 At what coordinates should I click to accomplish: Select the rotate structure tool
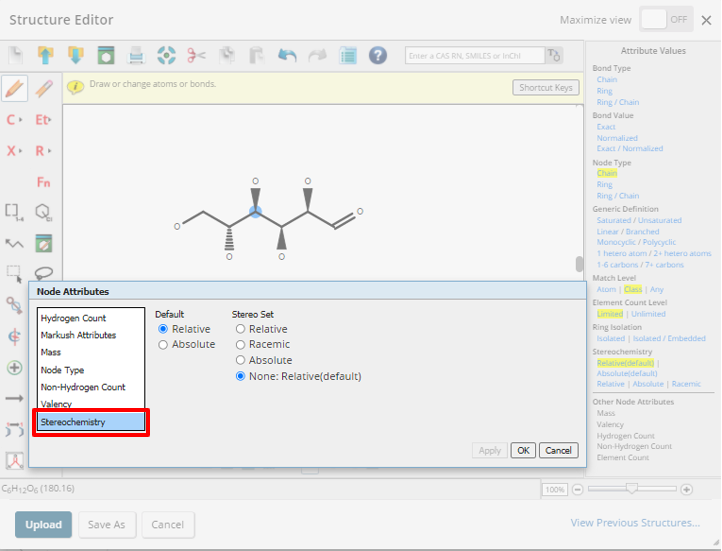tap(14, 336)
